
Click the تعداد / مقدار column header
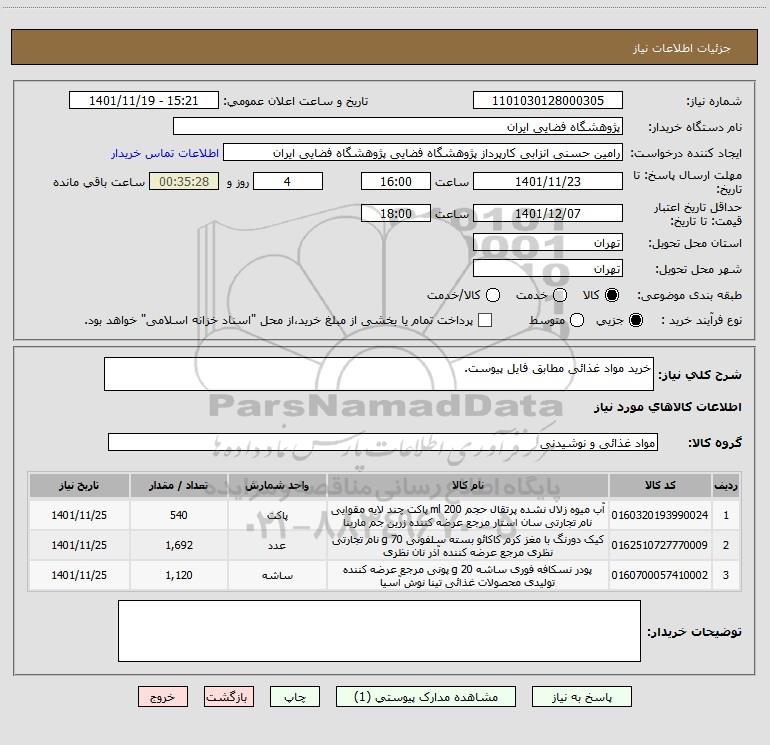coord(179,485)
